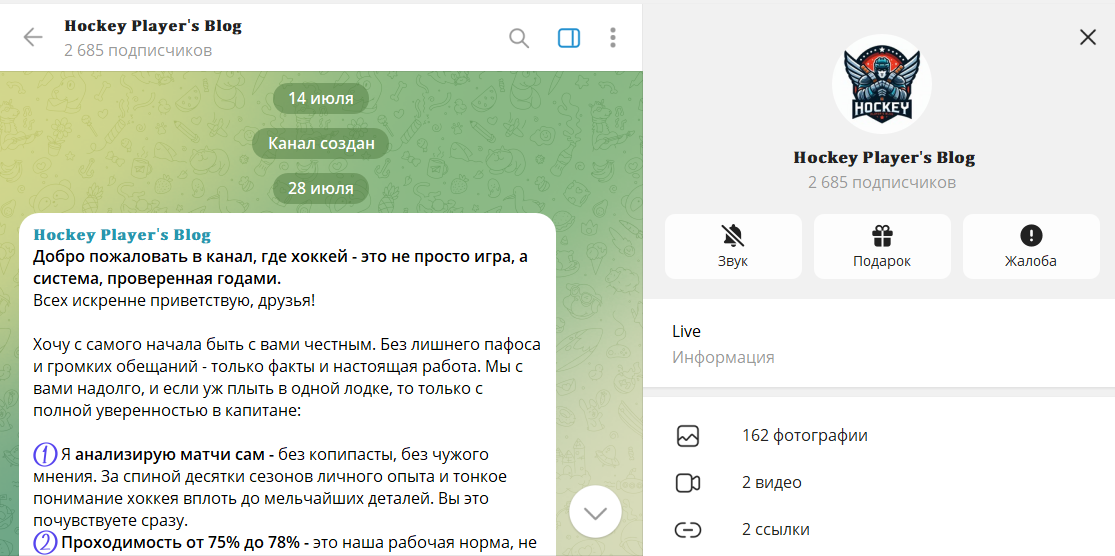Click the photos icon in media list
The height and width of the screenshot is (556, 1115).
[687, 436]
